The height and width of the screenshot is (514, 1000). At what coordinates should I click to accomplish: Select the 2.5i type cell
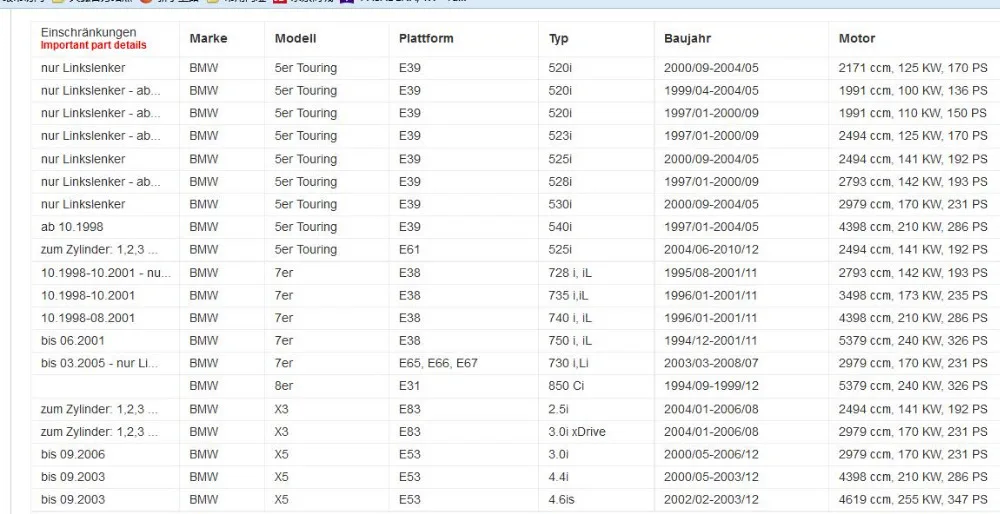point(558,409)
